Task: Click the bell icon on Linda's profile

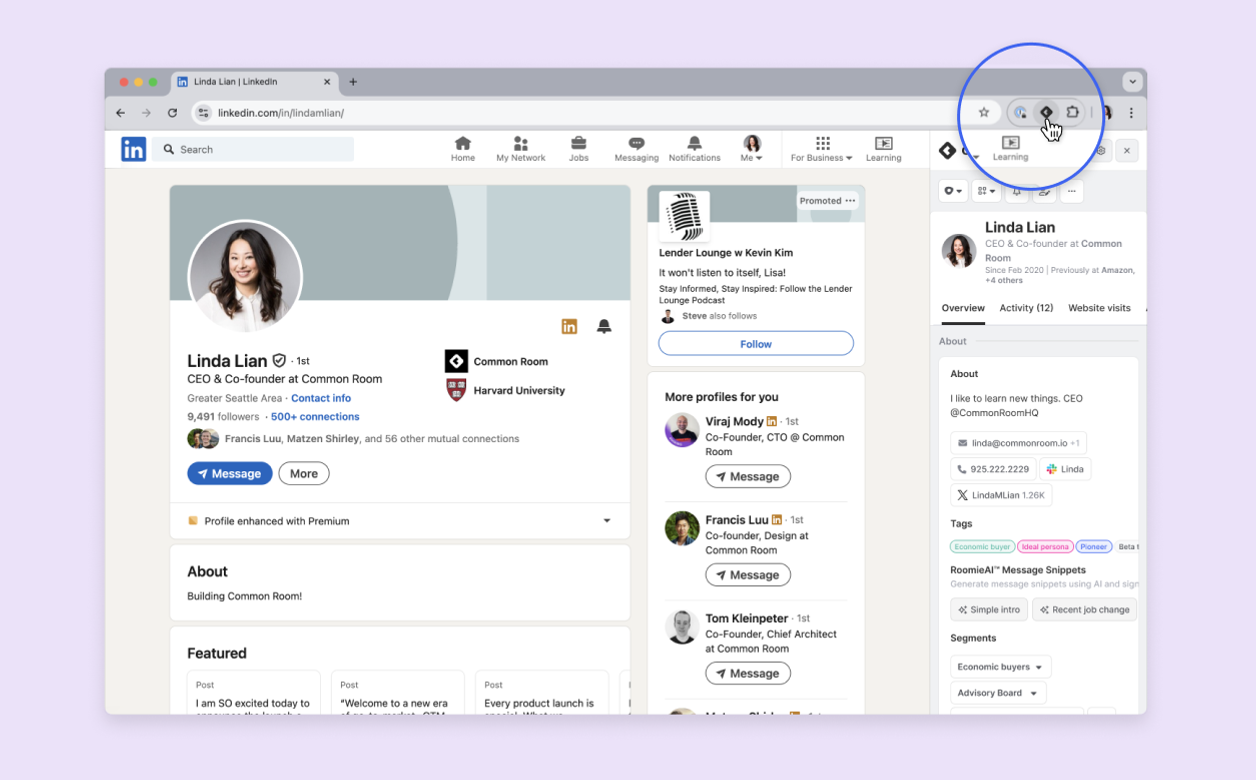Action: tap(604, 326)
